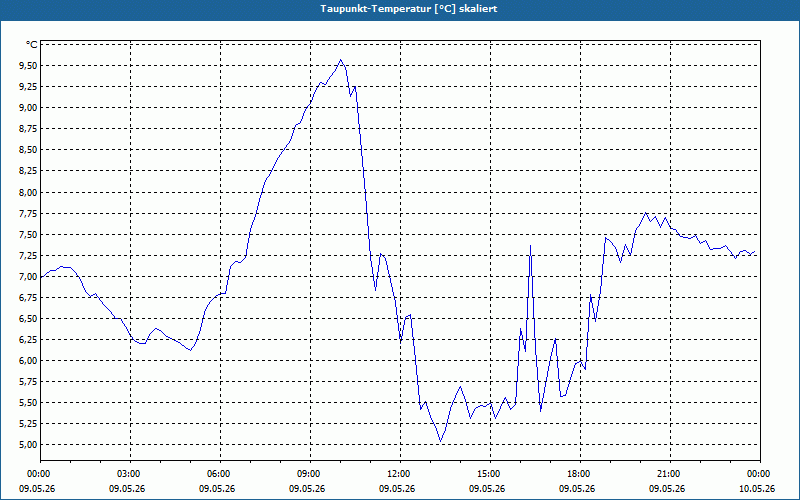The width and height of the screenshot is (800, 500).
Task: Select the 6,25 y-axis label
Action: [28, 340]
